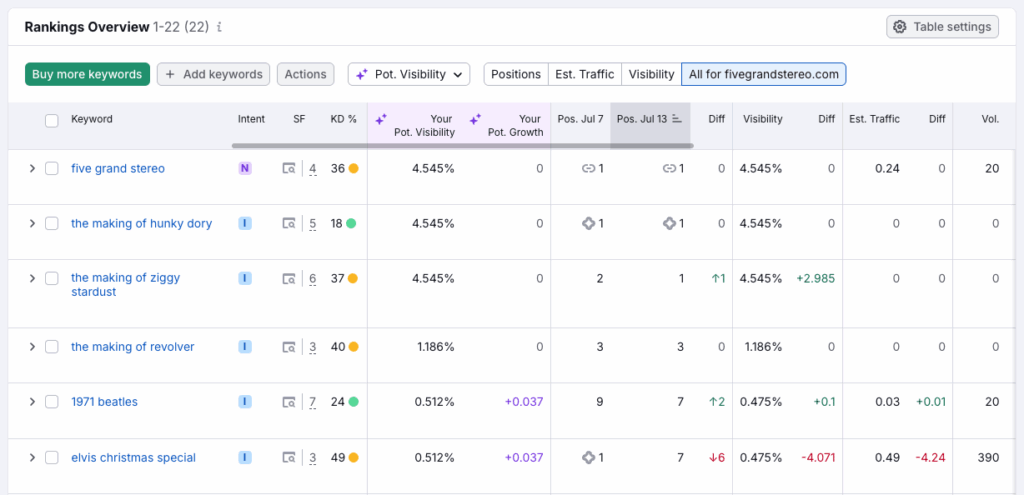
Task: Click the Add keywords button
Action: (x=214, y=74)
